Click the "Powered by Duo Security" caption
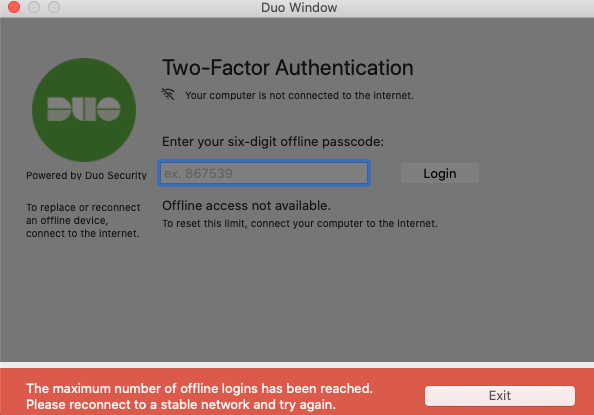Image resolution: width=594 pixels, height=415 pixels. [86, 175]
